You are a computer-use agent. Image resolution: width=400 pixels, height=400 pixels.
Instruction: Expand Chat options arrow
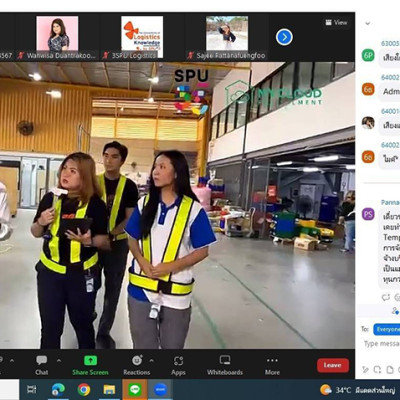59,360
